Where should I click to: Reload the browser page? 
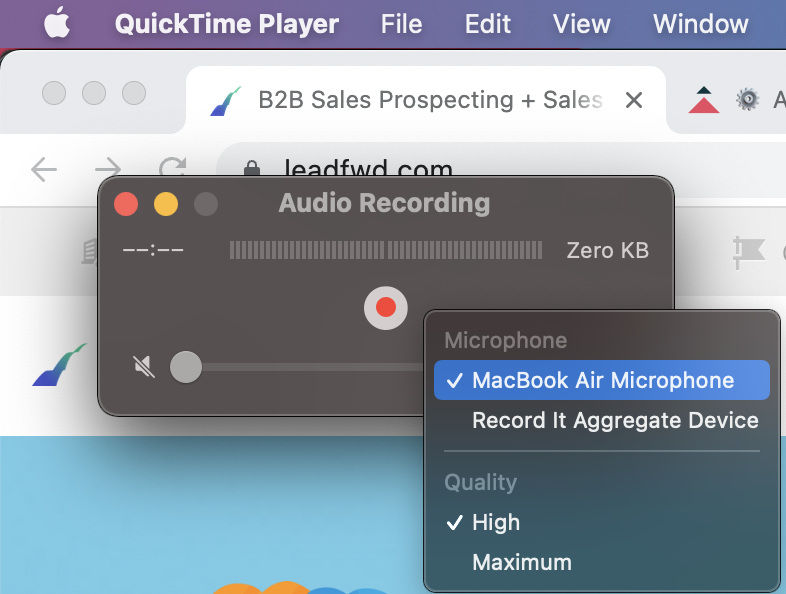pos(172,166)
